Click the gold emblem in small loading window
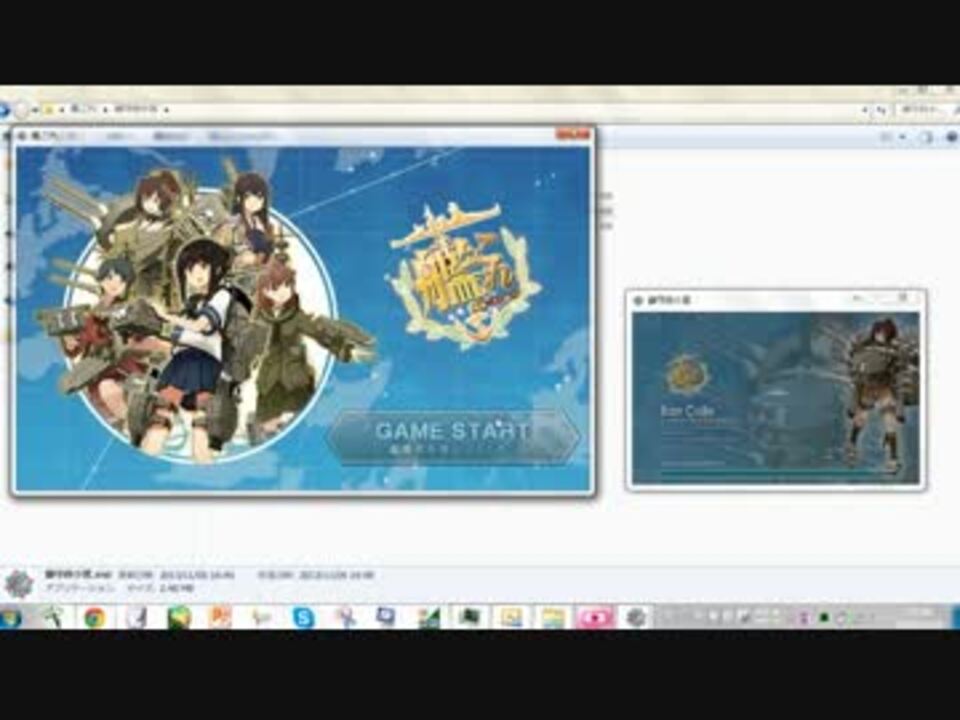Image resolution: width=960 pixels, height=720 pixels. [686, 374]
